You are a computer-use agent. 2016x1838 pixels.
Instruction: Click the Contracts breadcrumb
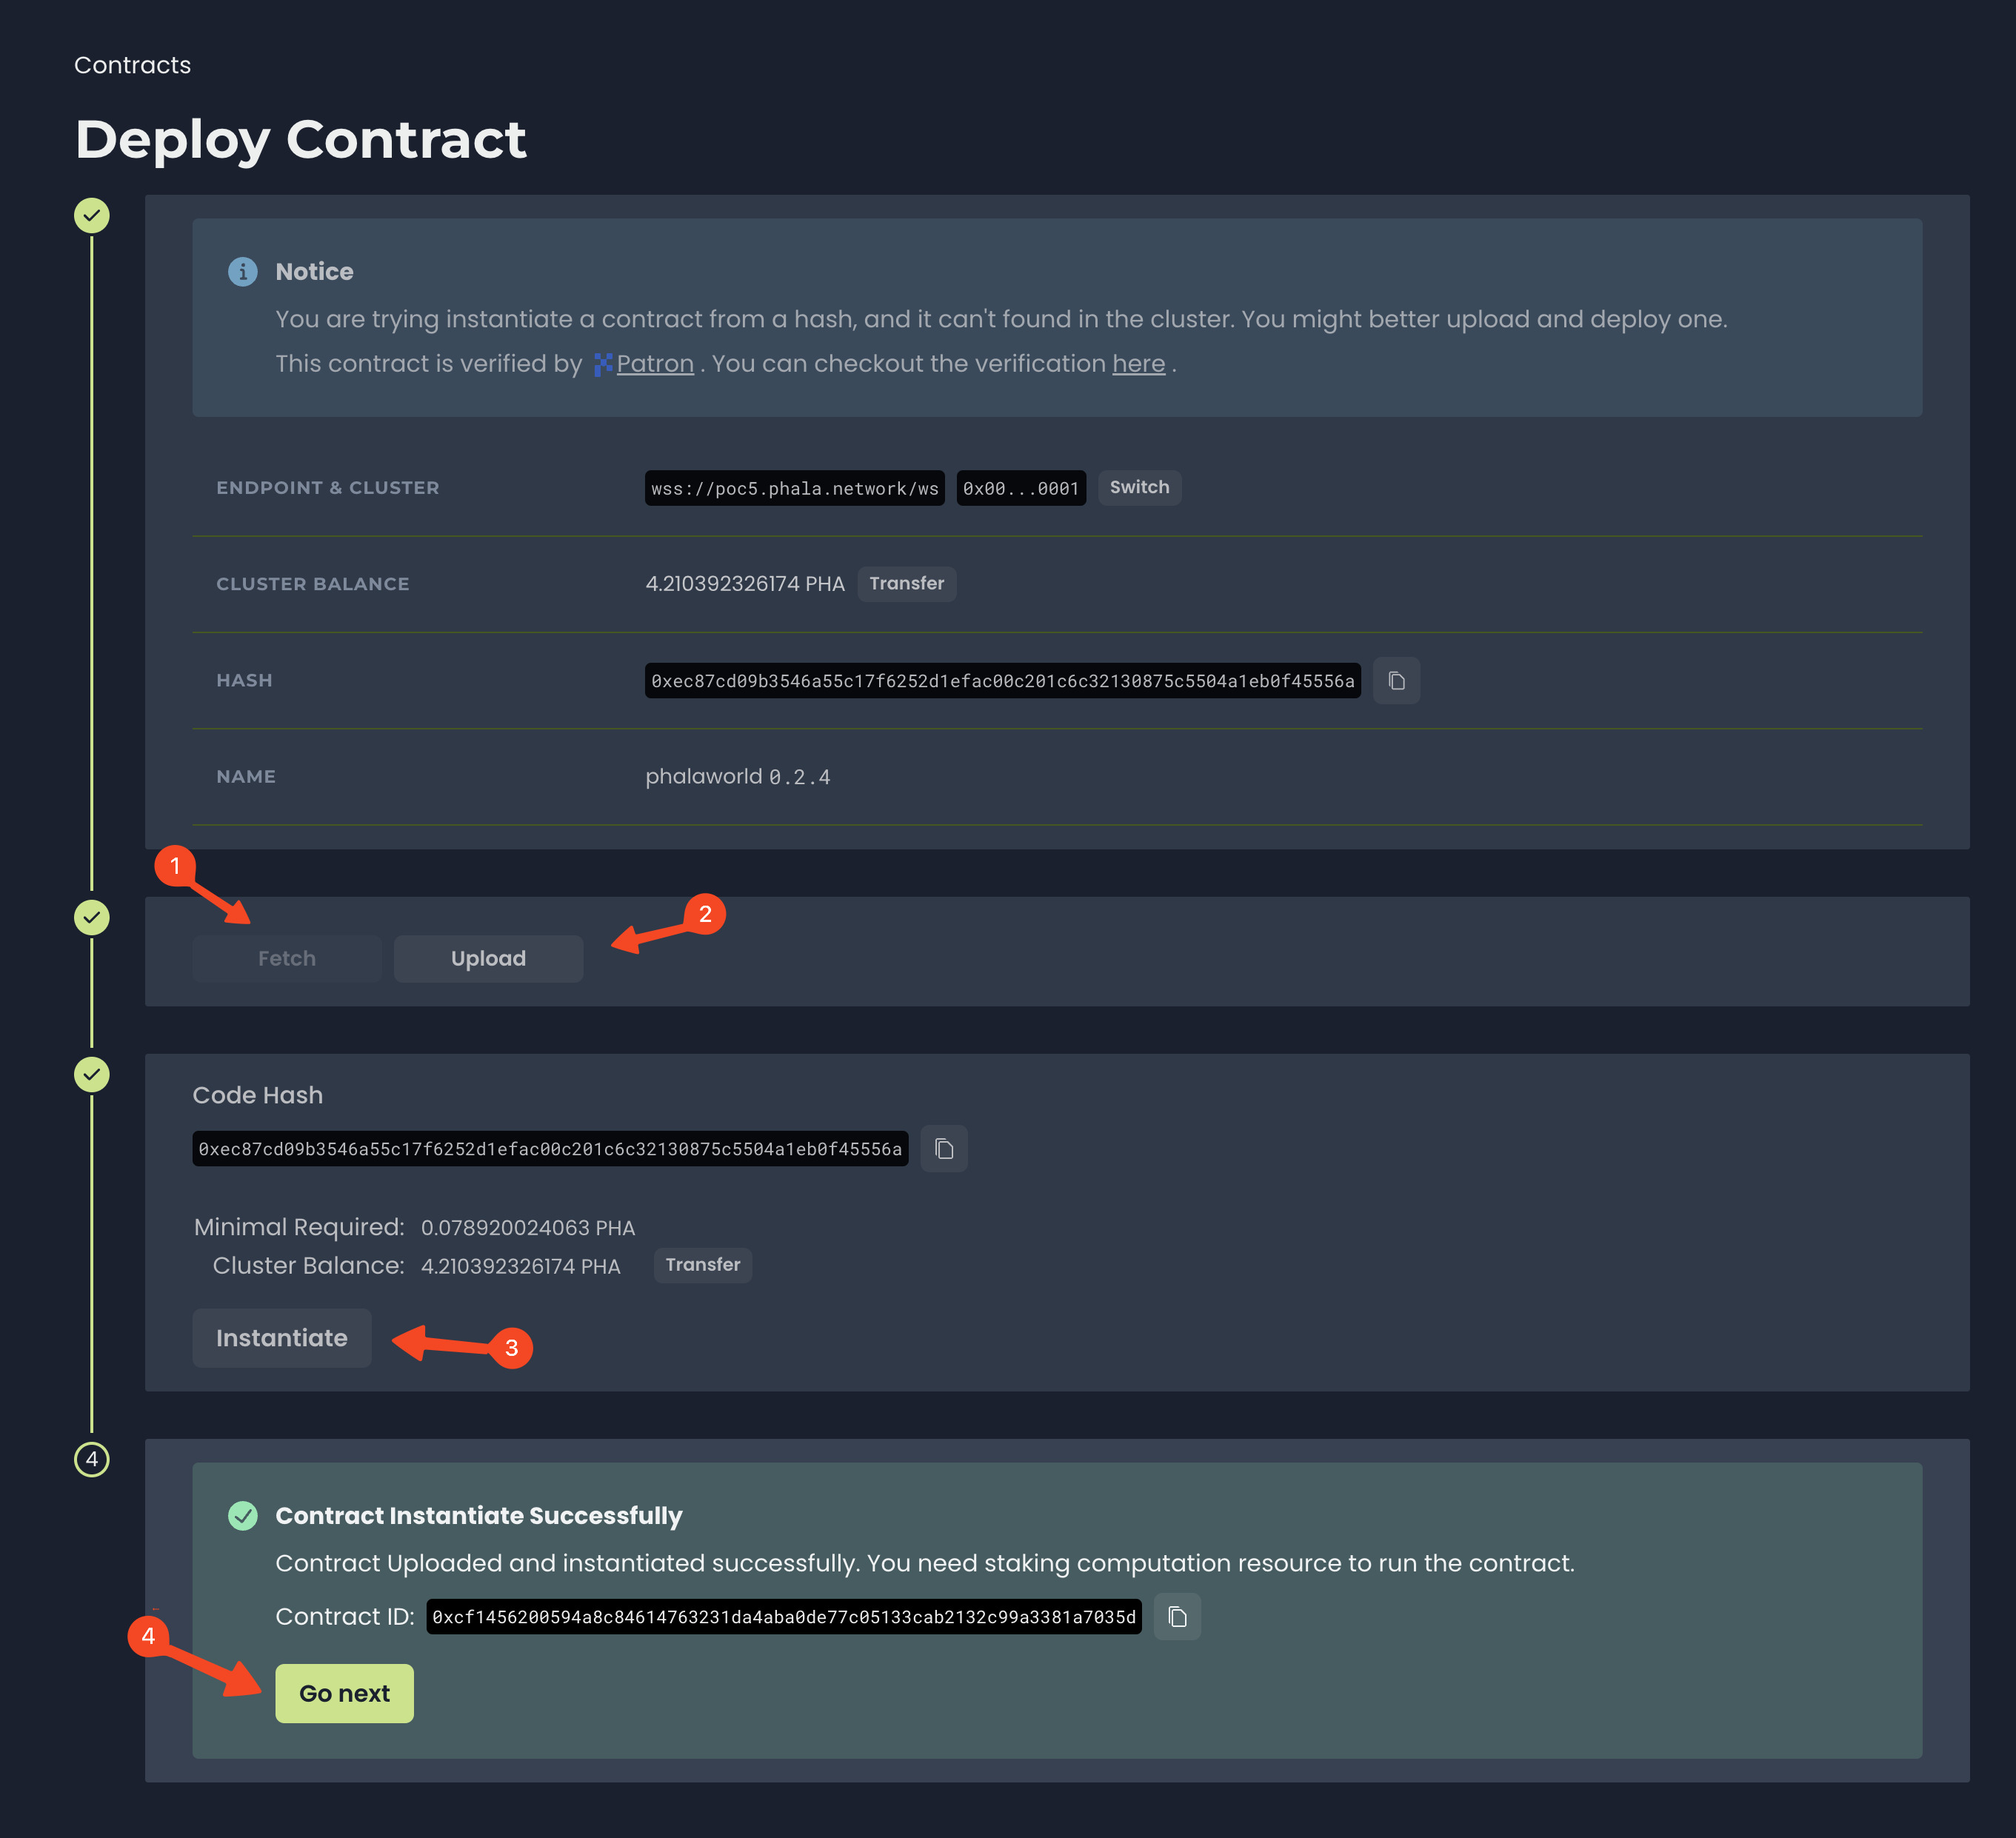132,65
